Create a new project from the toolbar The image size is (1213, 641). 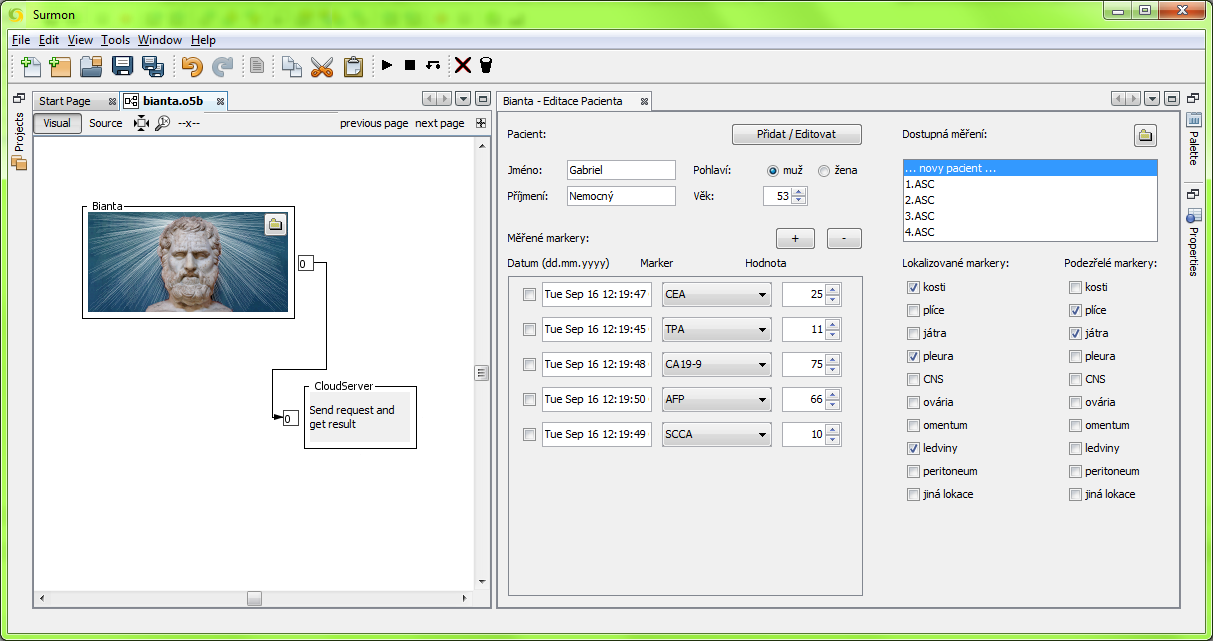tap(60, 66)
